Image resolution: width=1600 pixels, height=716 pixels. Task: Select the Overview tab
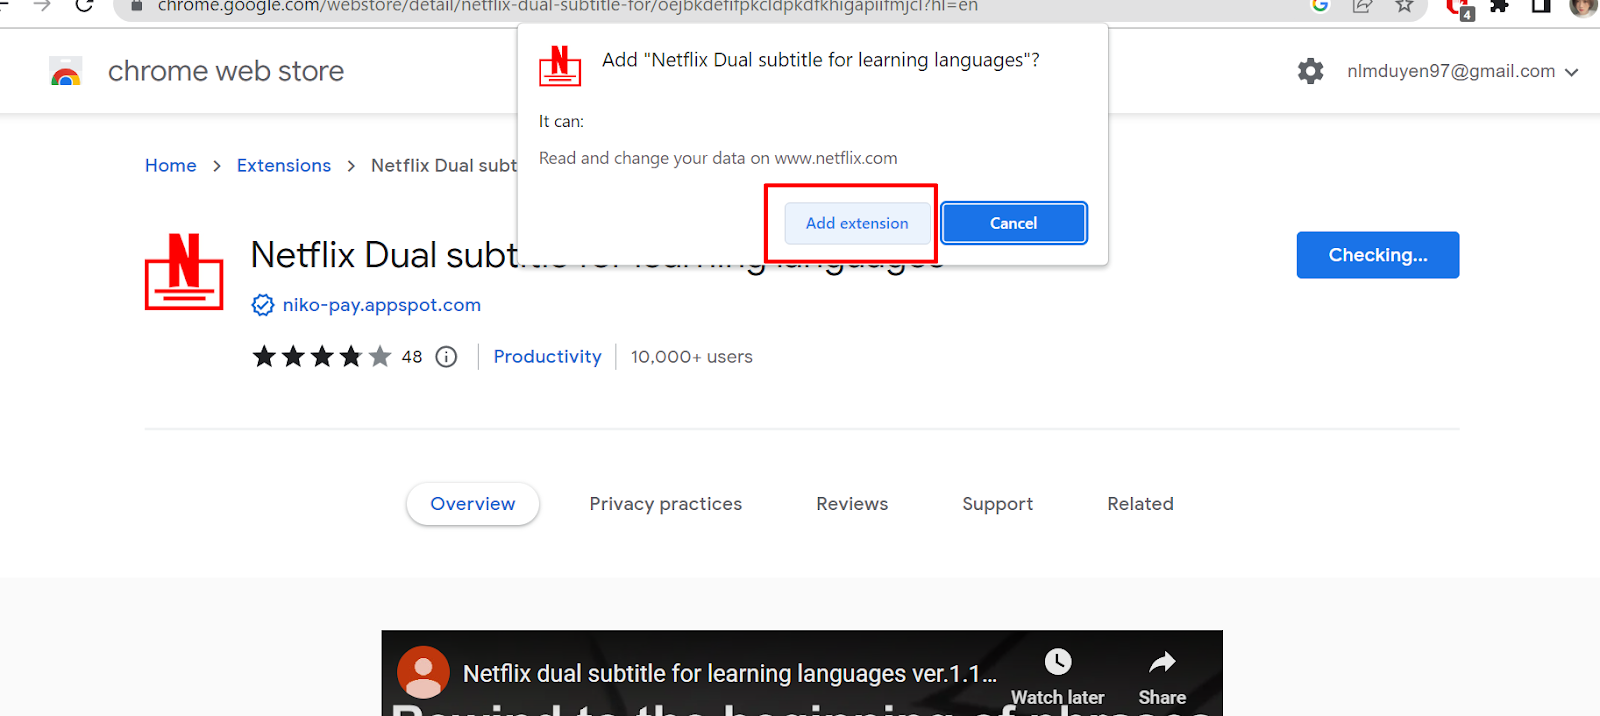(473, 504)
